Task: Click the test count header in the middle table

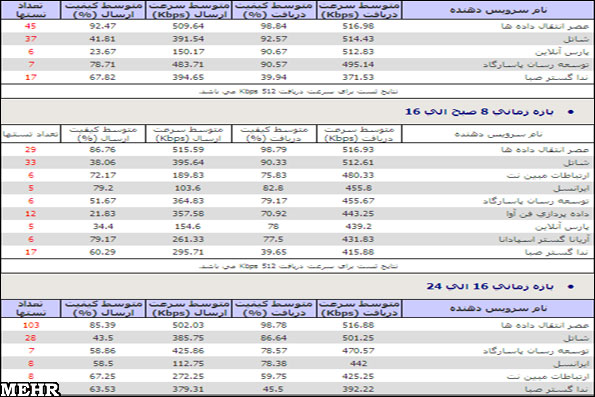Action: 30,134
